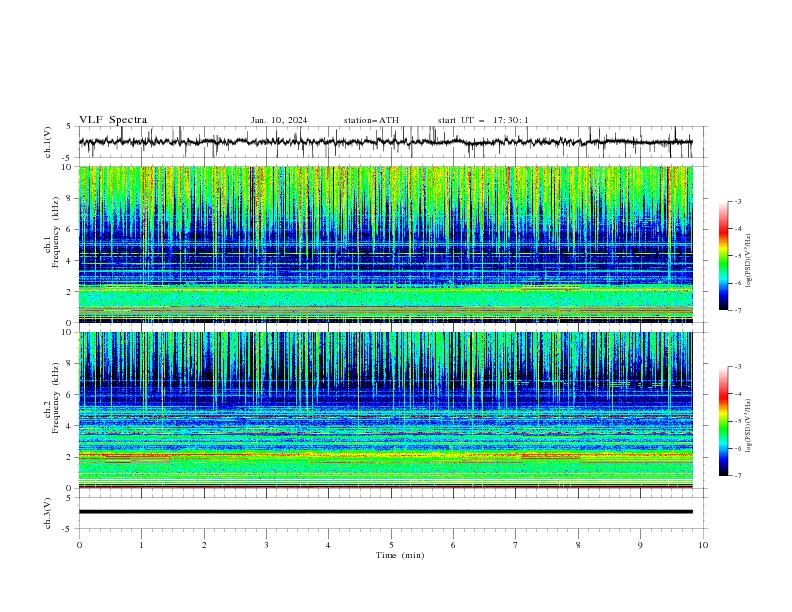The image size is (792, 612).
Task: Click the 'ch.1(V)' waveform axis label
Action: pyautogui.click(x=47, y=142)
